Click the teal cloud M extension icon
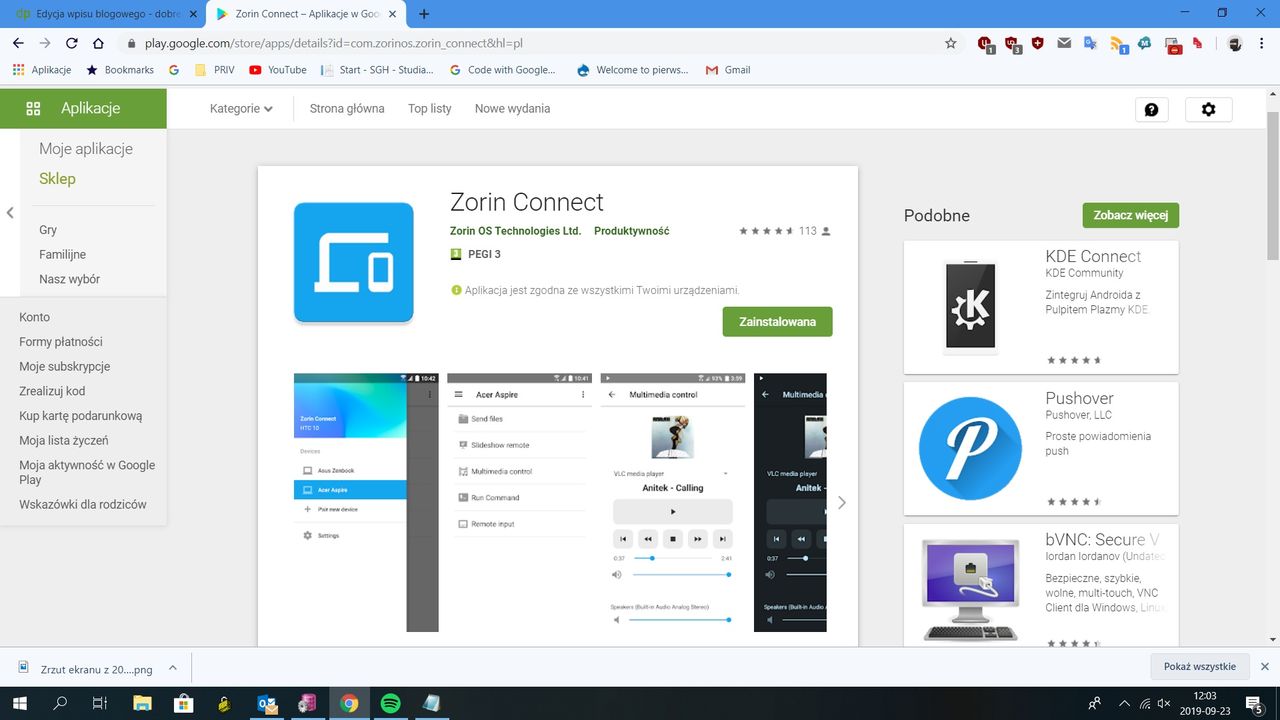Viewport: 1280px width, 720px height. tap(1144, 43)
